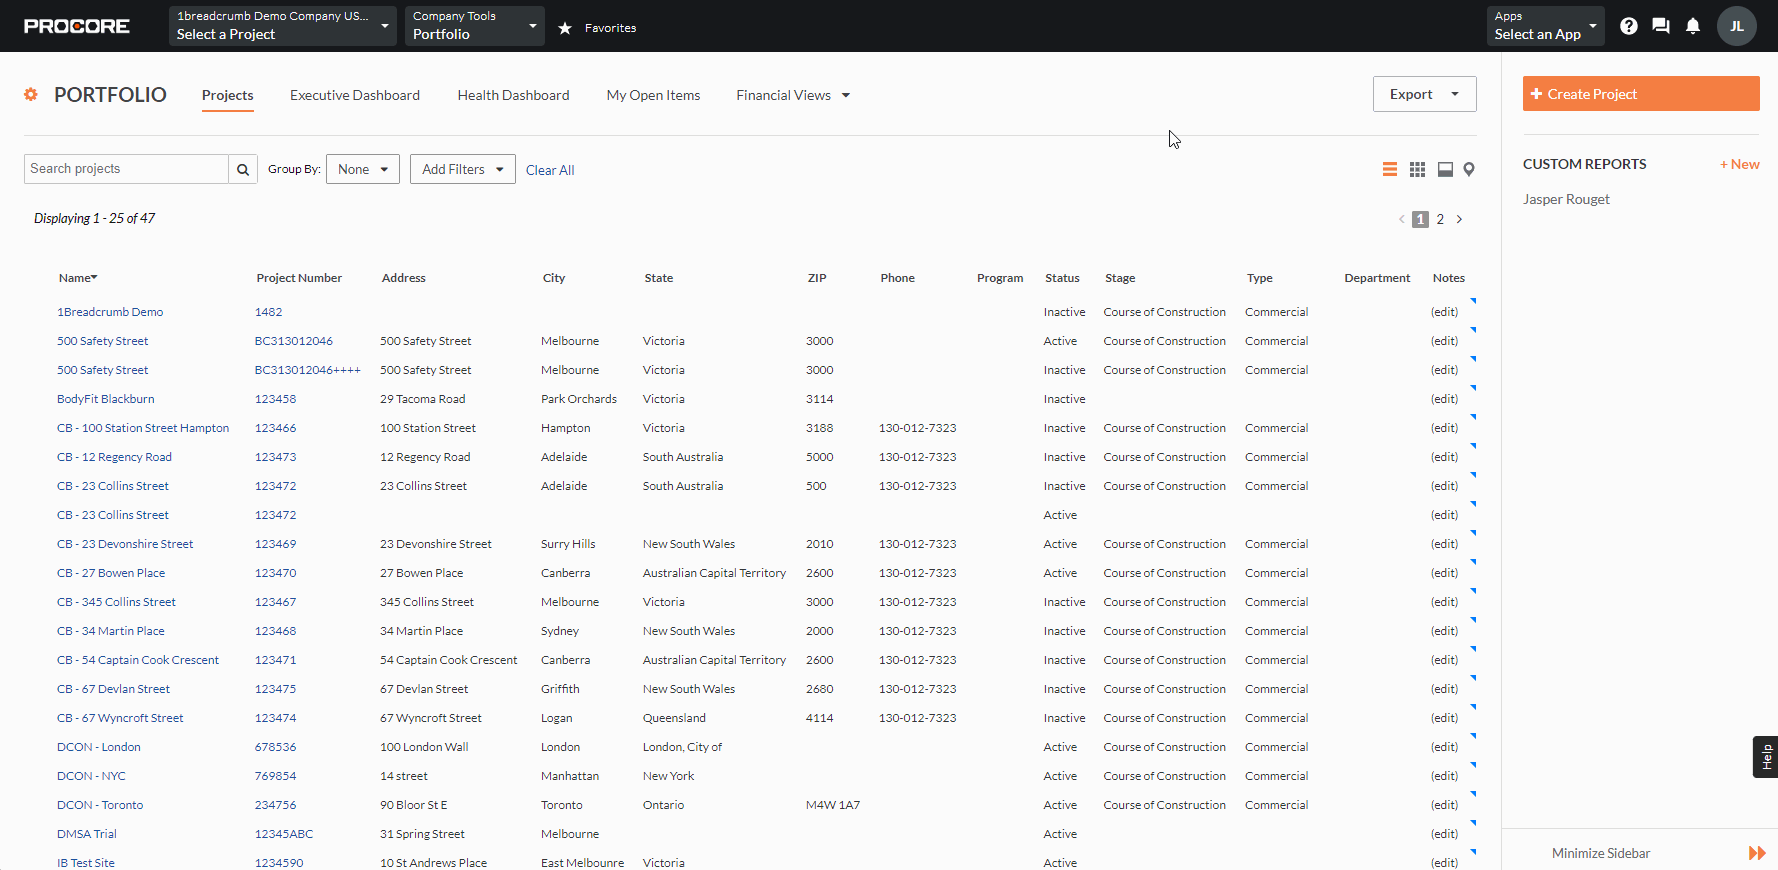Expand the Group By None dropdown

pyautogui.click(x=362, y=169)
